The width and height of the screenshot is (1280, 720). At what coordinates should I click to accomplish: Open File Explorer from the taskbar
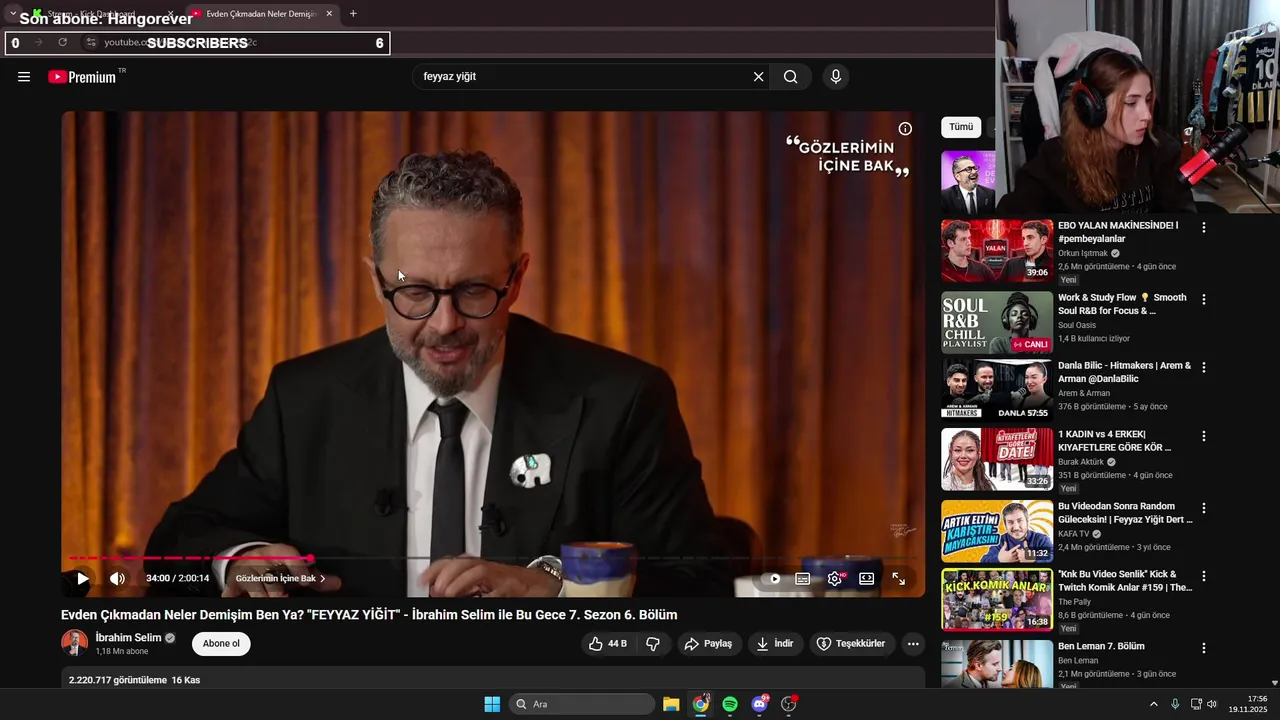pyautogui.click(x=671, y=704)
